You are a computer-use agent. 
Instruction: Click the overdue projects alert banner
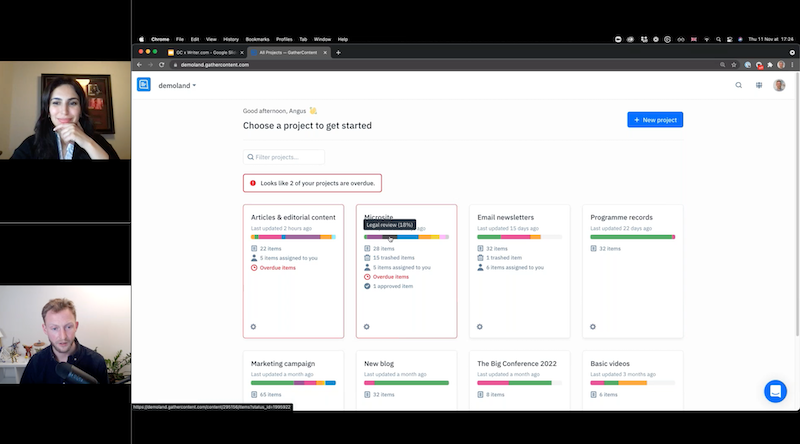312,183
